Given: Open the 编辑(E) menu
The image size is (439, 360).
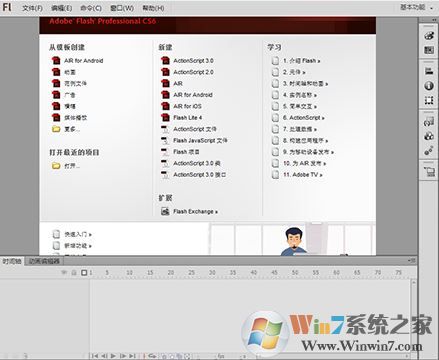Looking at the screenshot, I should point(62,8).
